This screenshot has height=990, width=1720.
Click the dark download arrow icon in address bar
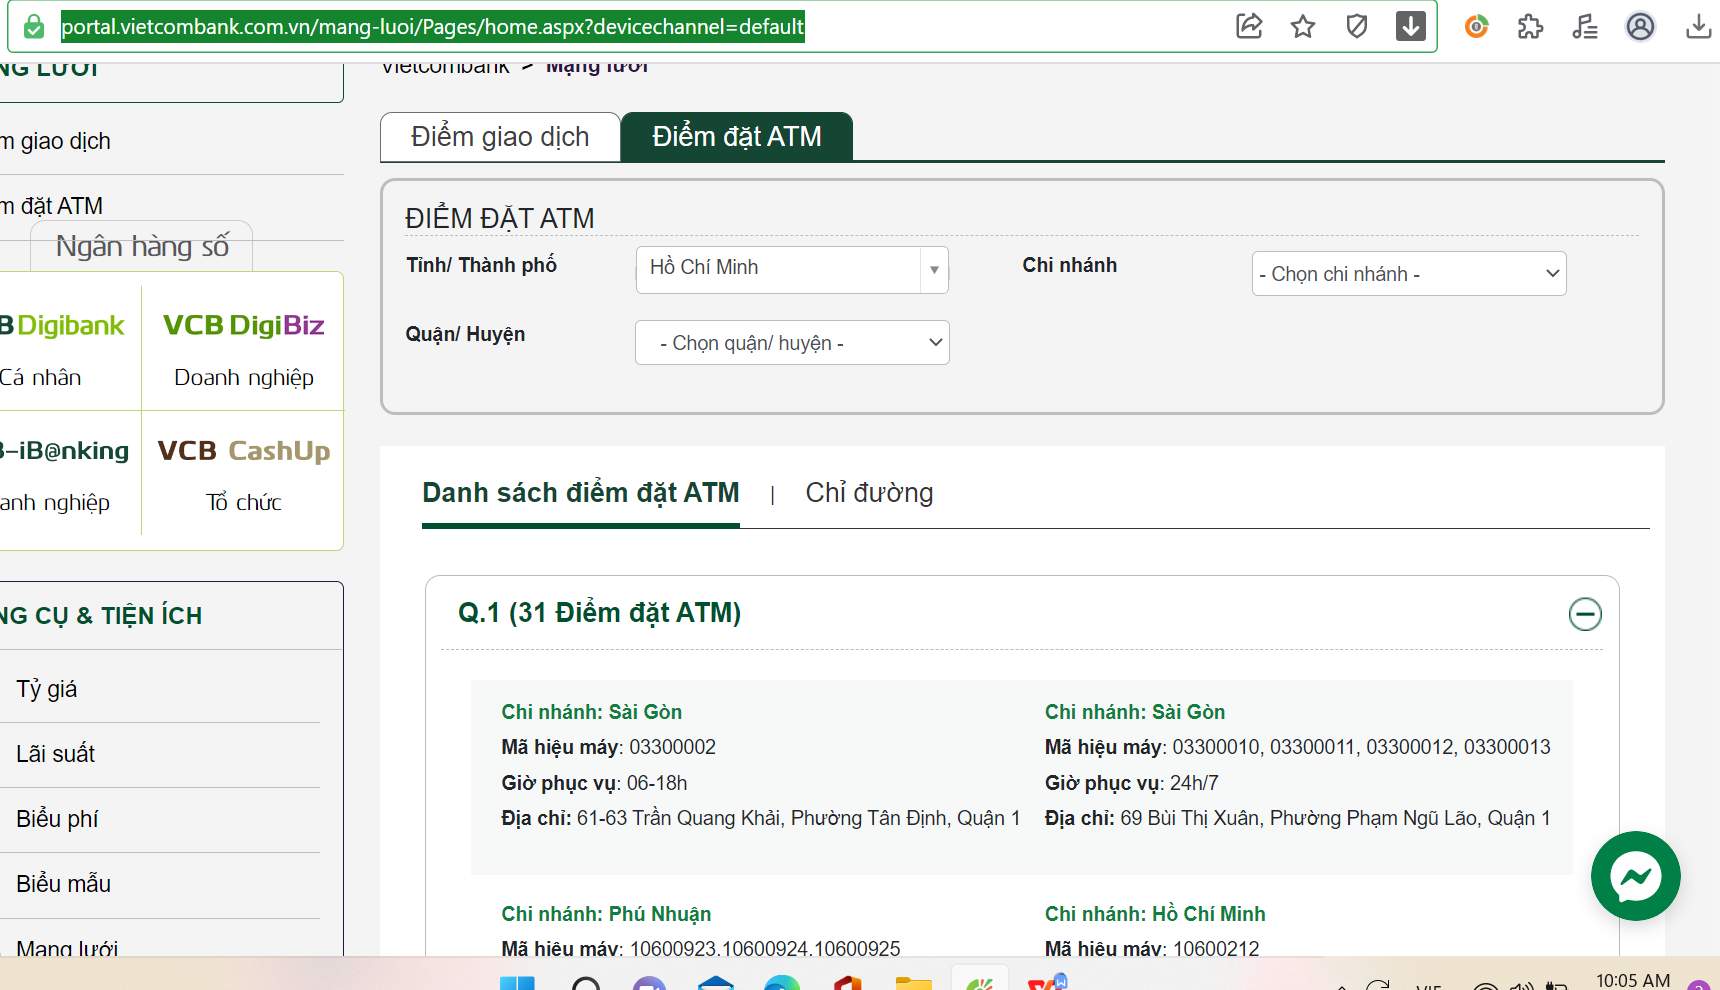click(x=1411, y=26)
